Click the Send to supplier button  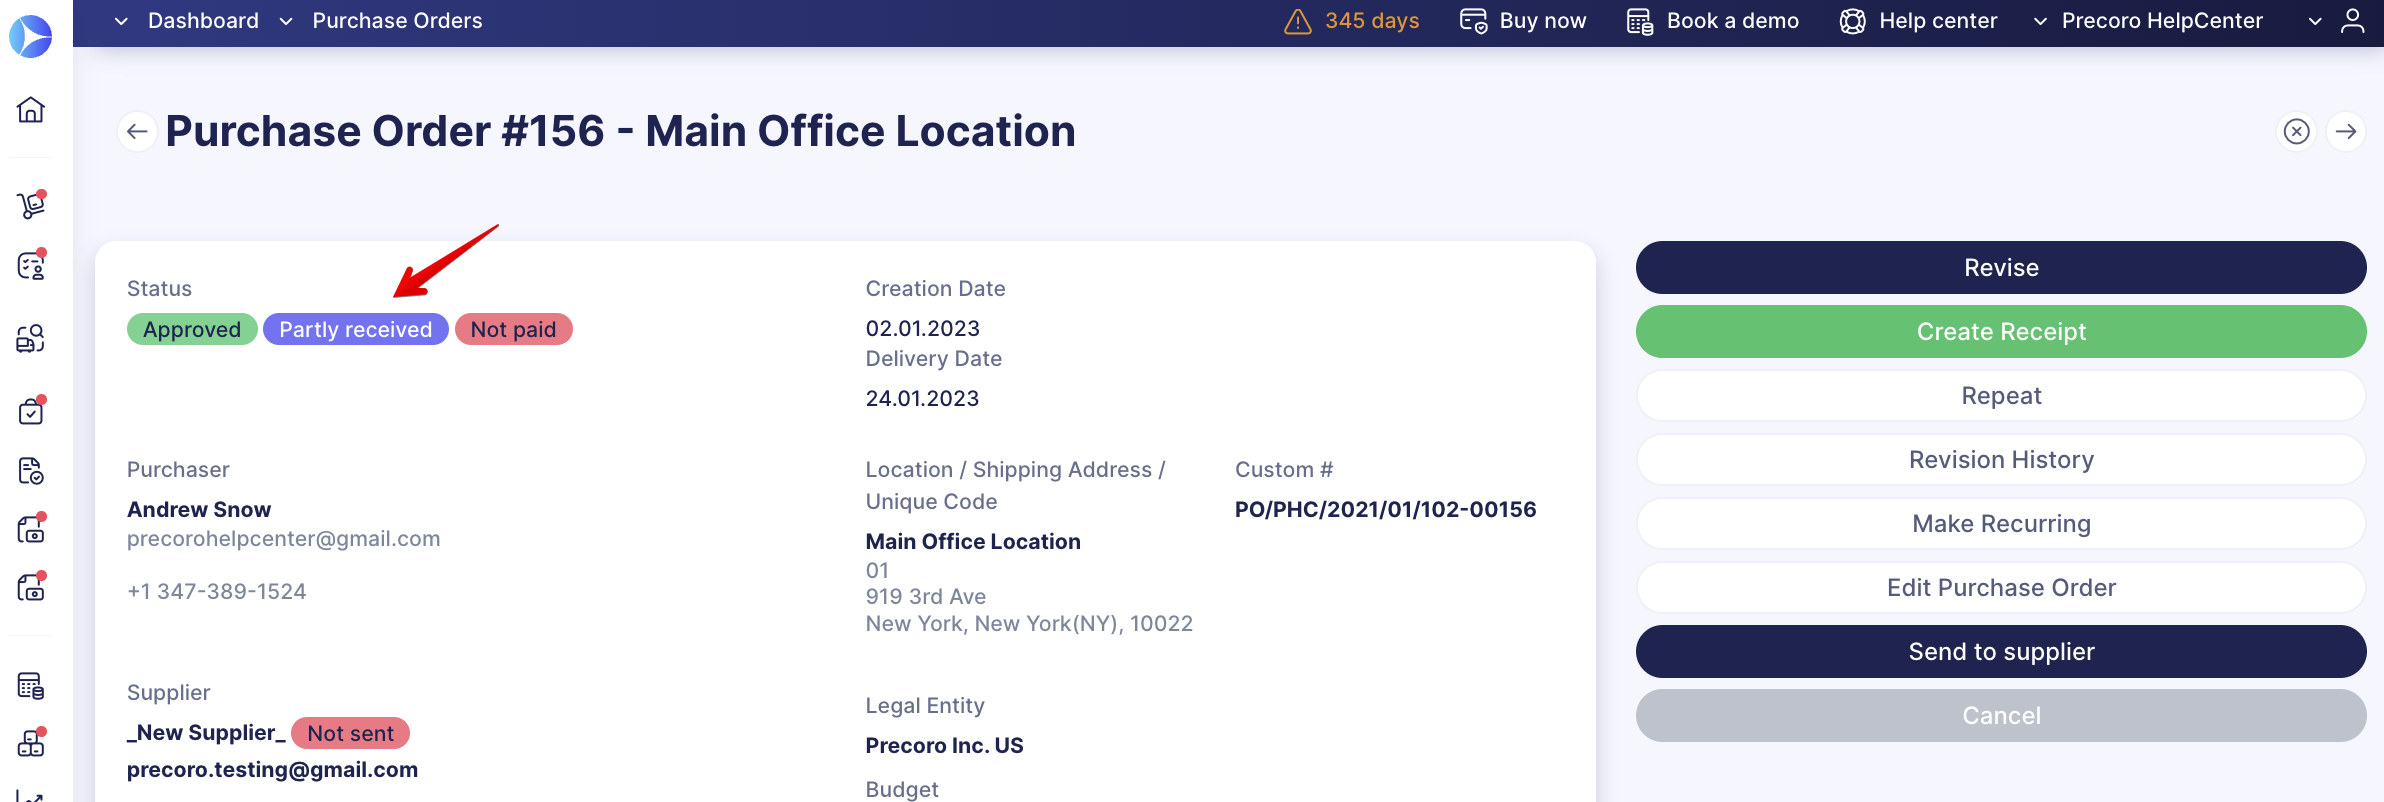pyautogui.click(x=2001, y=652)
